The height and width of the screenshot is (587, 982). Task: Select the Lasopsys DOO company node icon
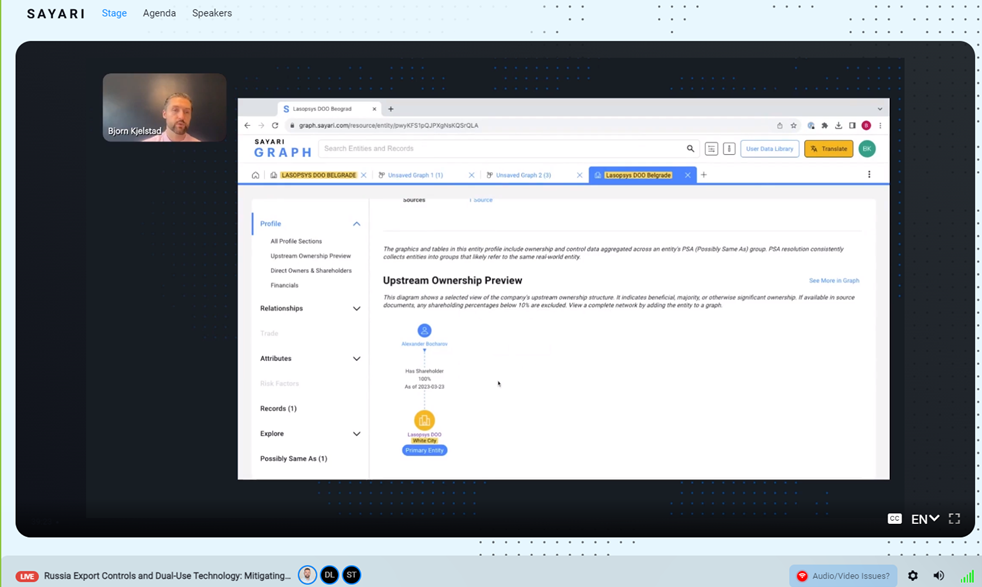point(425,420)
